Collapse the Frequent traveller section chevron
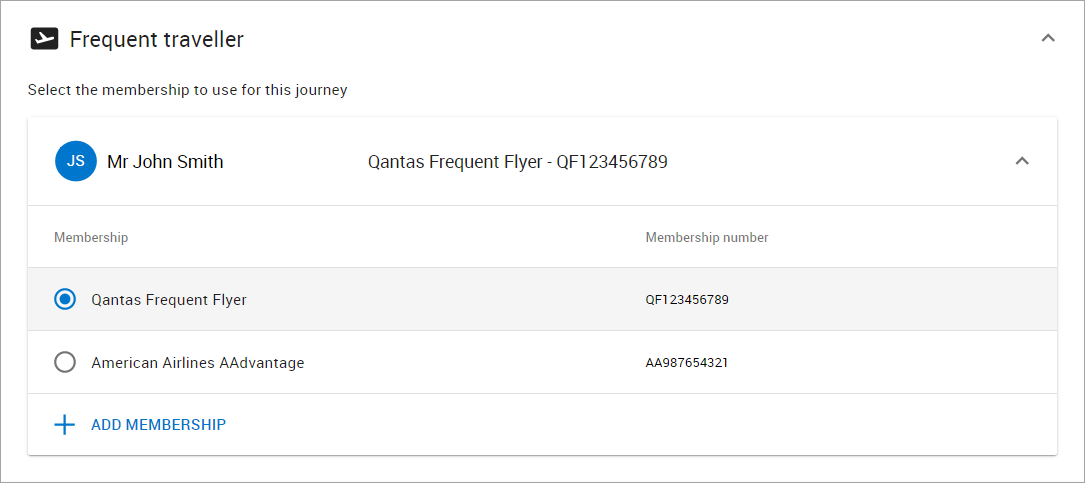 [x=1048, y=39]
